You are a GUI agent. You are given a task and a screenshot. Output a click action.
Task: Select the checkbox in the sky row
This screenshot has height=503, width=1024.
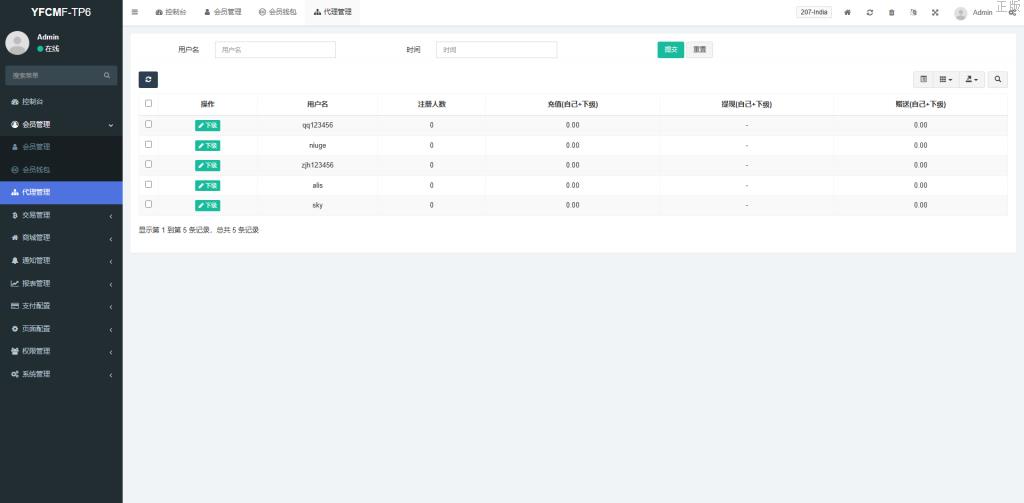tap(149, 204)
